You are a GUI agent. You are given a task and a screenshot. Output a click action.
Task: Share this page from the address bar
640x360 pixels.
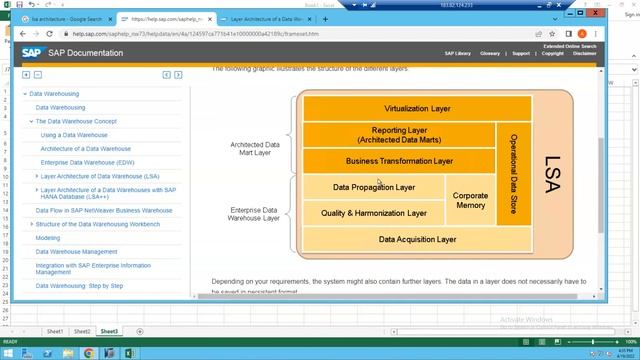click(539, 34)
